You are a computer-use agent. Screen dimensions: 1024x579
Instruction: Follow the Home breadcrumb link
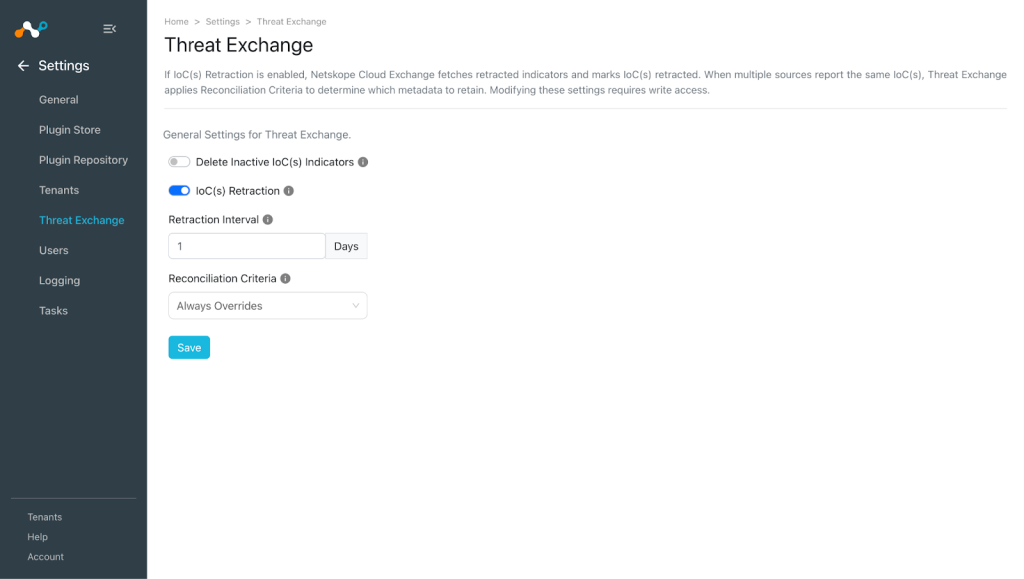tap(176, 22)
